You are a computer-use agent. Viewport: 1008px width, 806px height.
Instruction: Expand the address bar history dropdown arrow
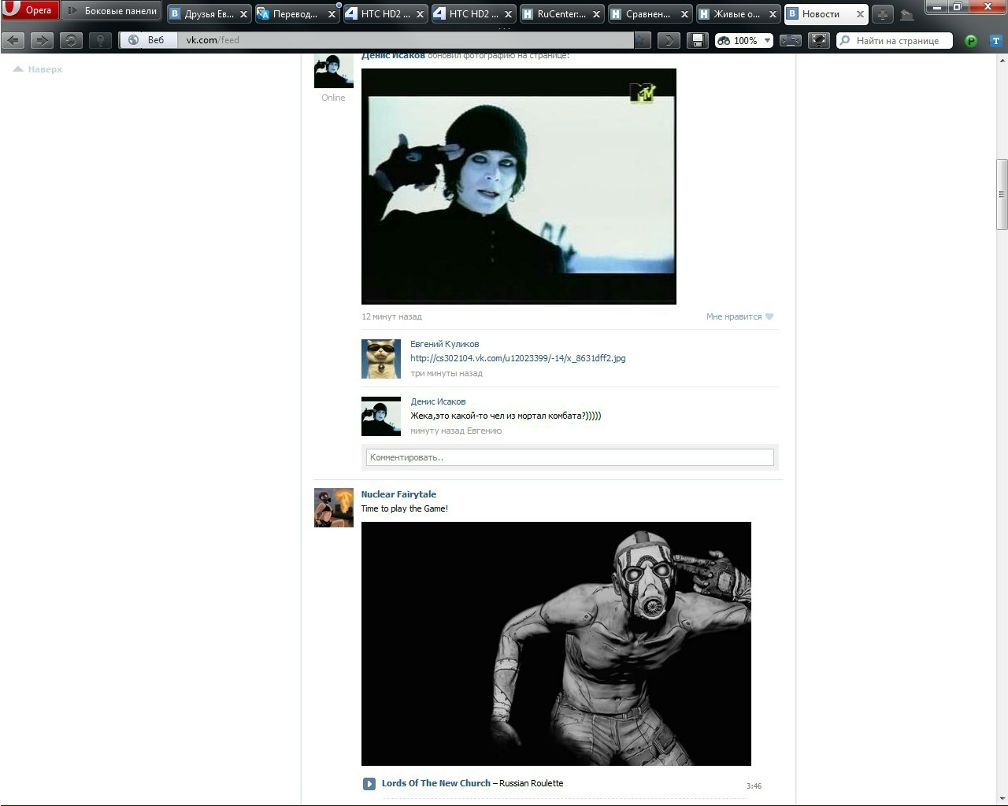(642, 41)
